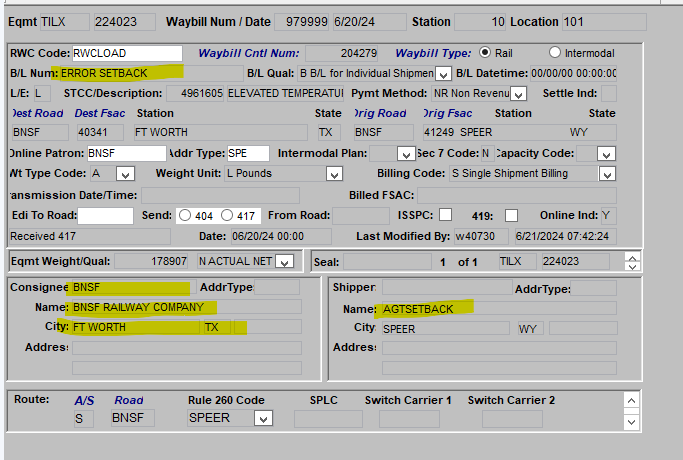This screenshot has width=683, height=460.
Task: Click the Route list scroll down arrow
Action: point(632,422)
